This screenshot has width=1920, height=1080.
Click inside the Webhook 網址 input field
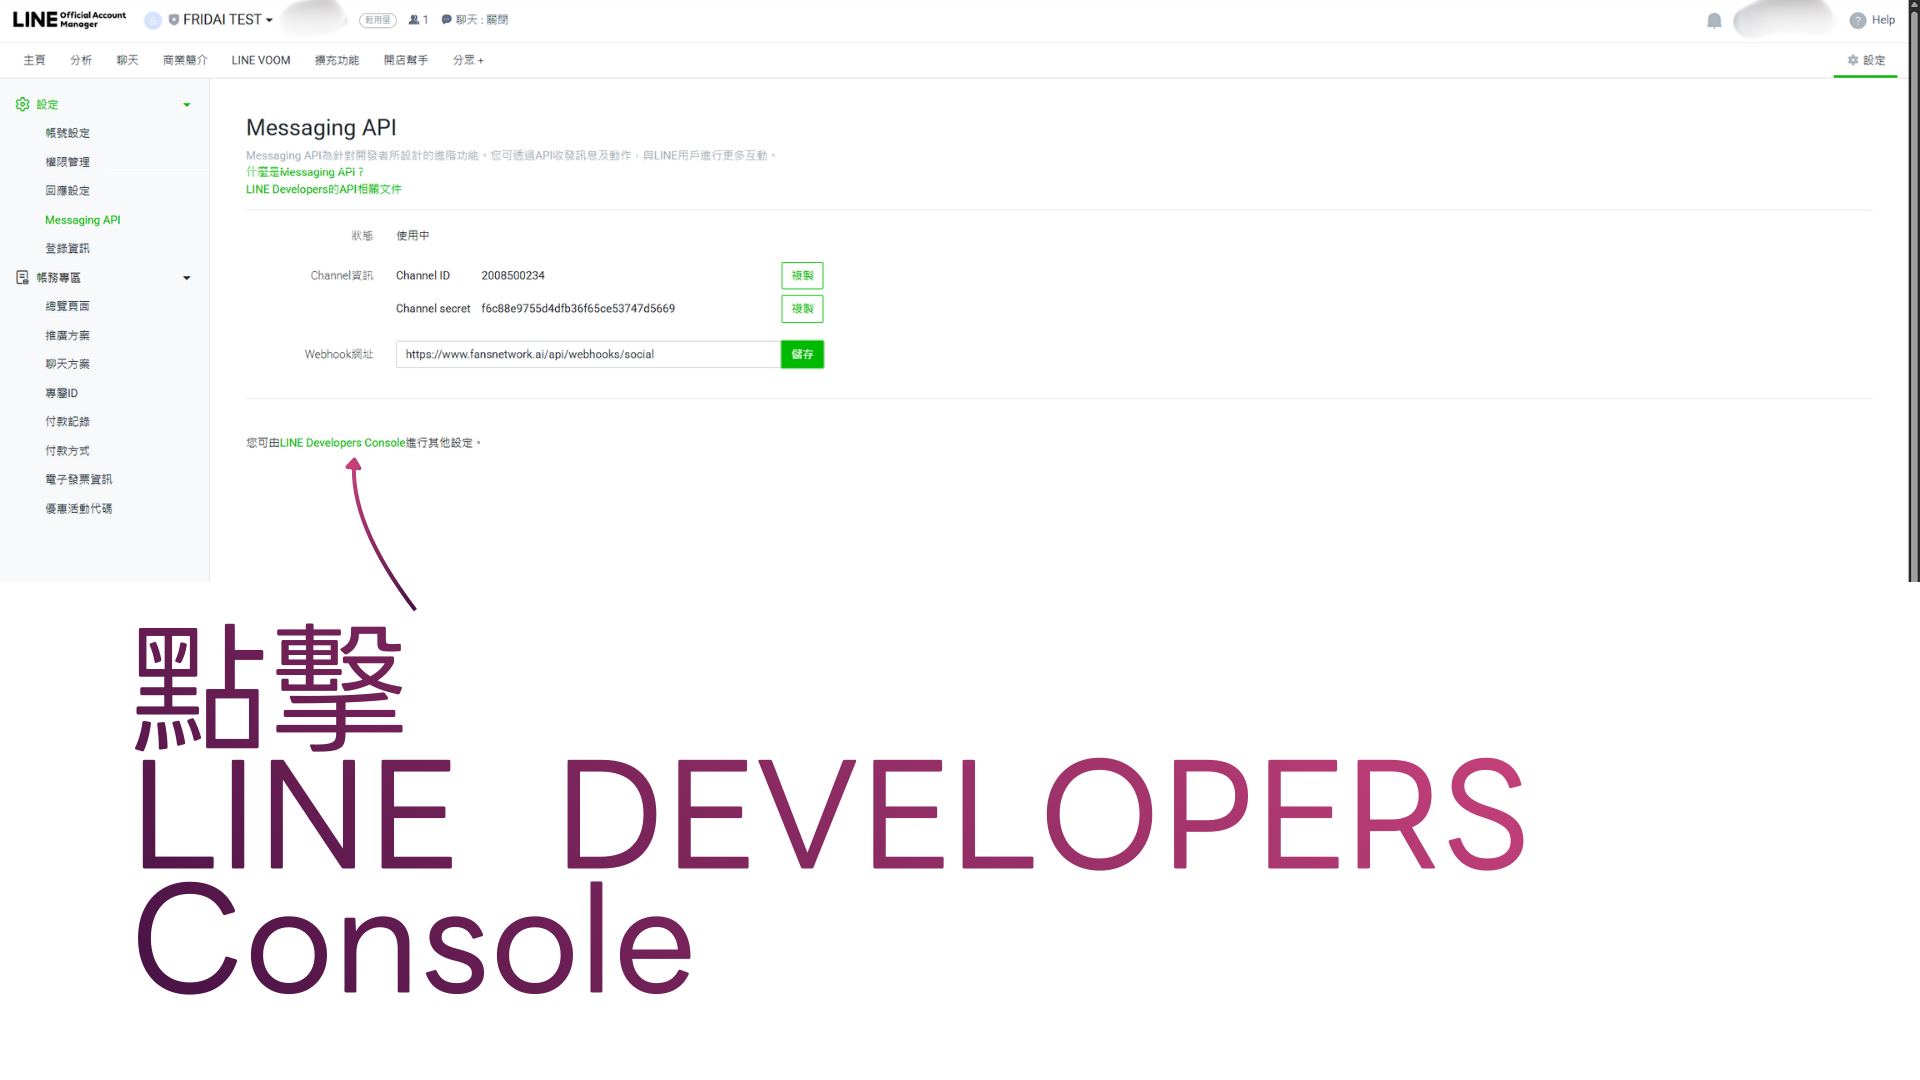(585, 354)
